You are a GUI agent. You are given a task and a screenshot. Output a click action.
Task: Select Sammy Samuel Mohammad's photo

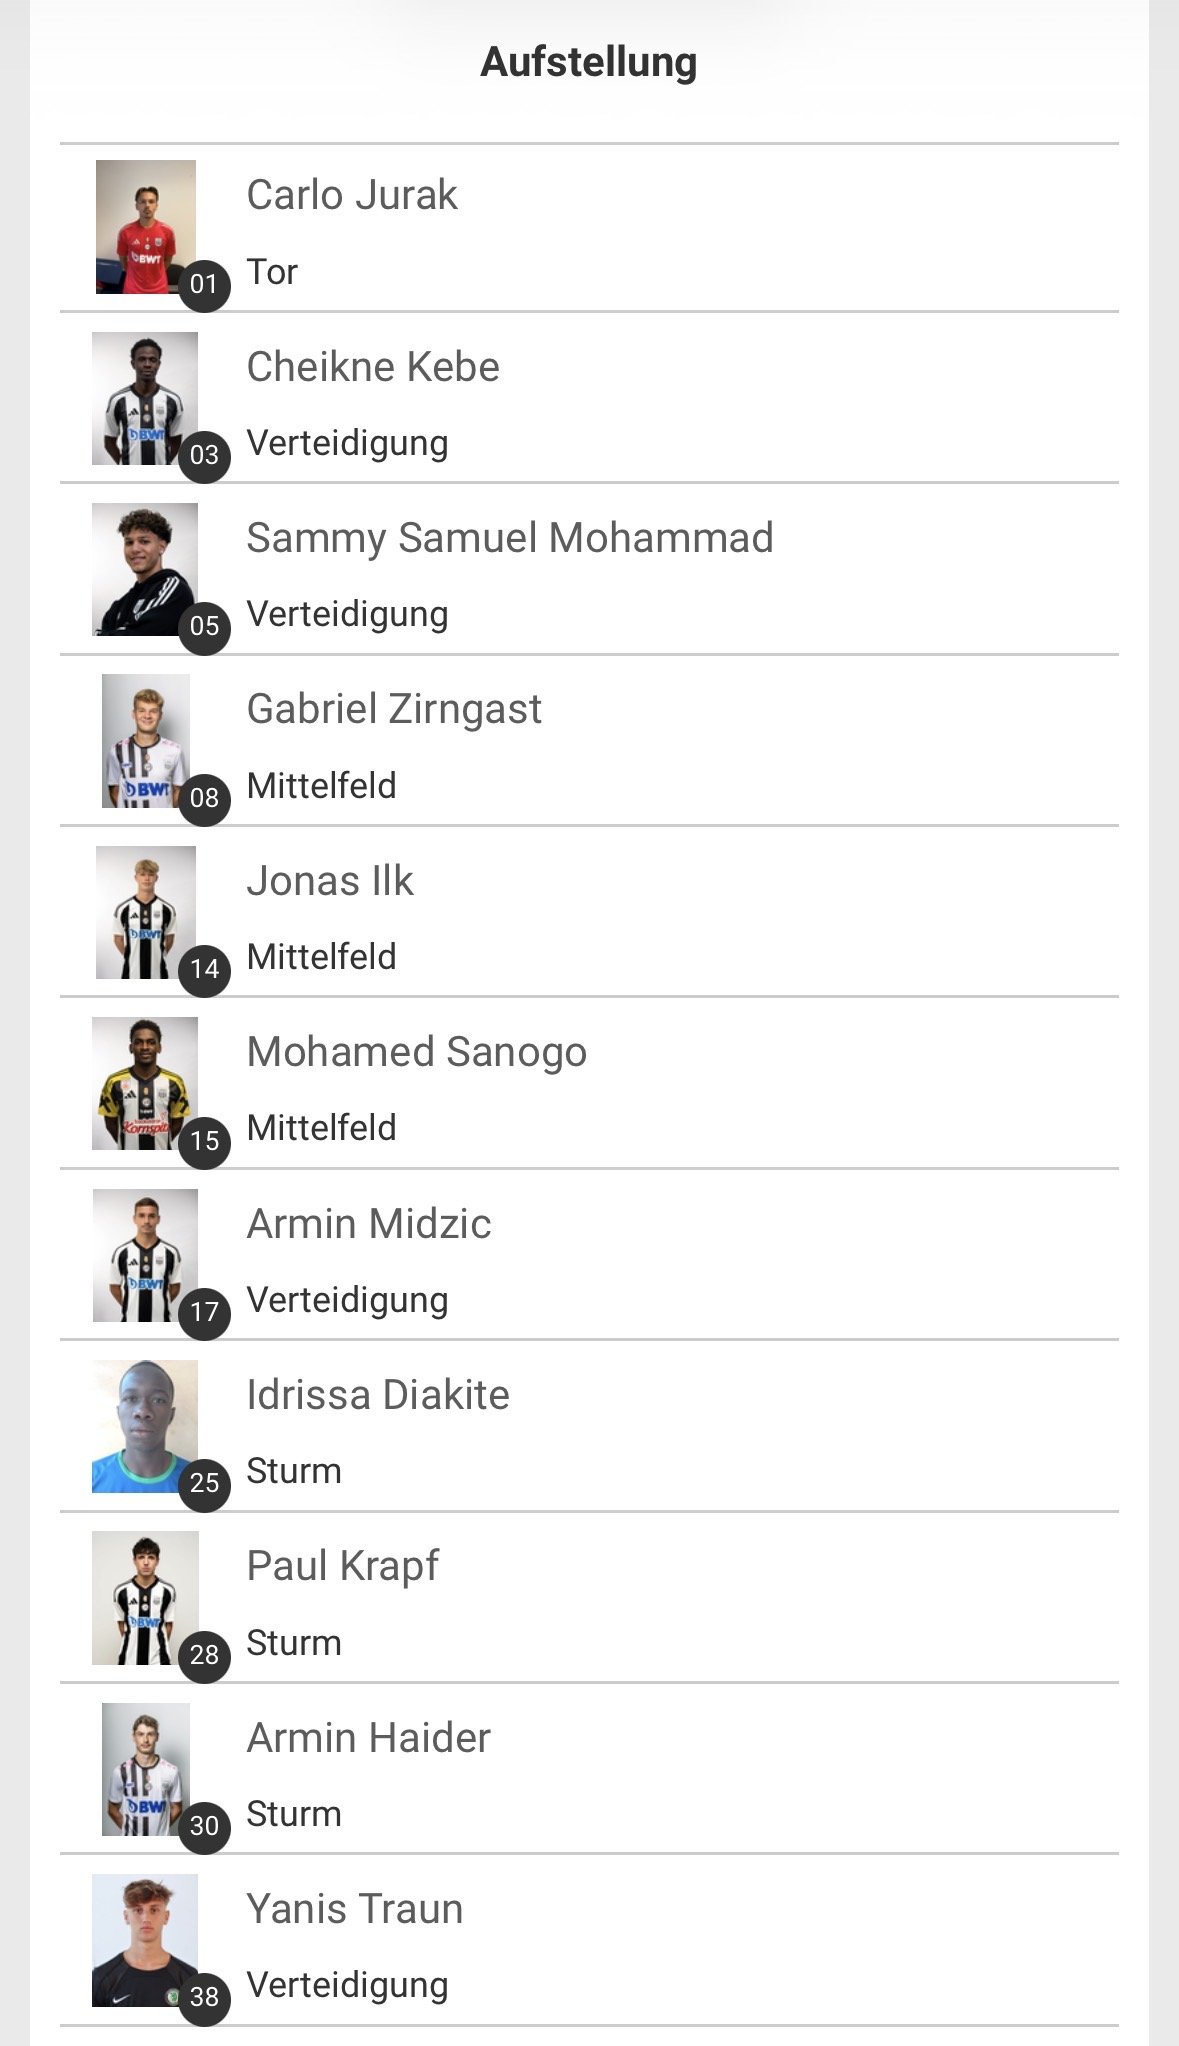(144, 568)
